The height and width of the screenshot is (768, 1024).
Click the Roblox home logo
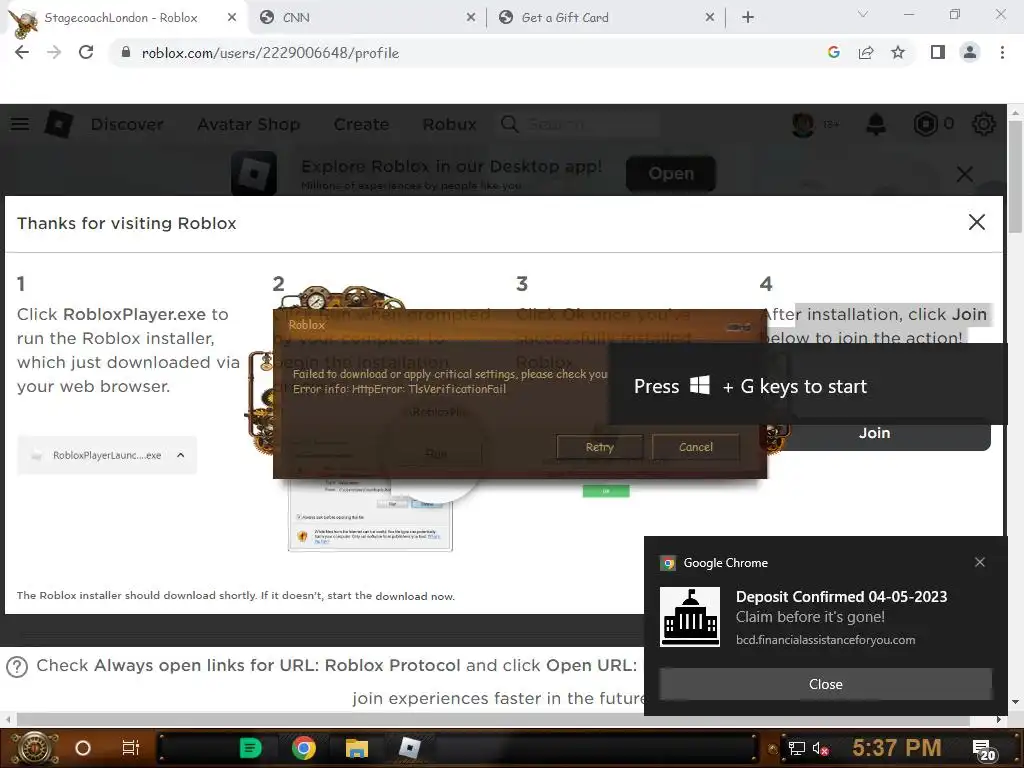(x=59, y=123)
